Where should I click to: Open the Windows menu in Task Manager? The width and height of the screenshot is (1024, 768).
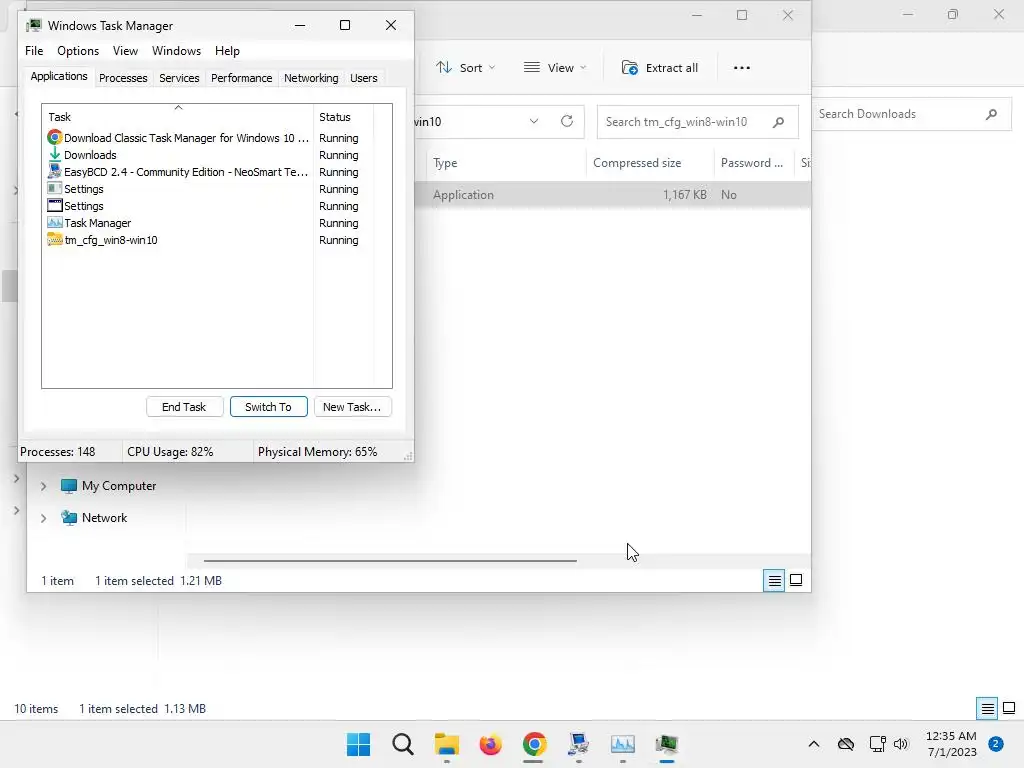(x=176, y=51)
